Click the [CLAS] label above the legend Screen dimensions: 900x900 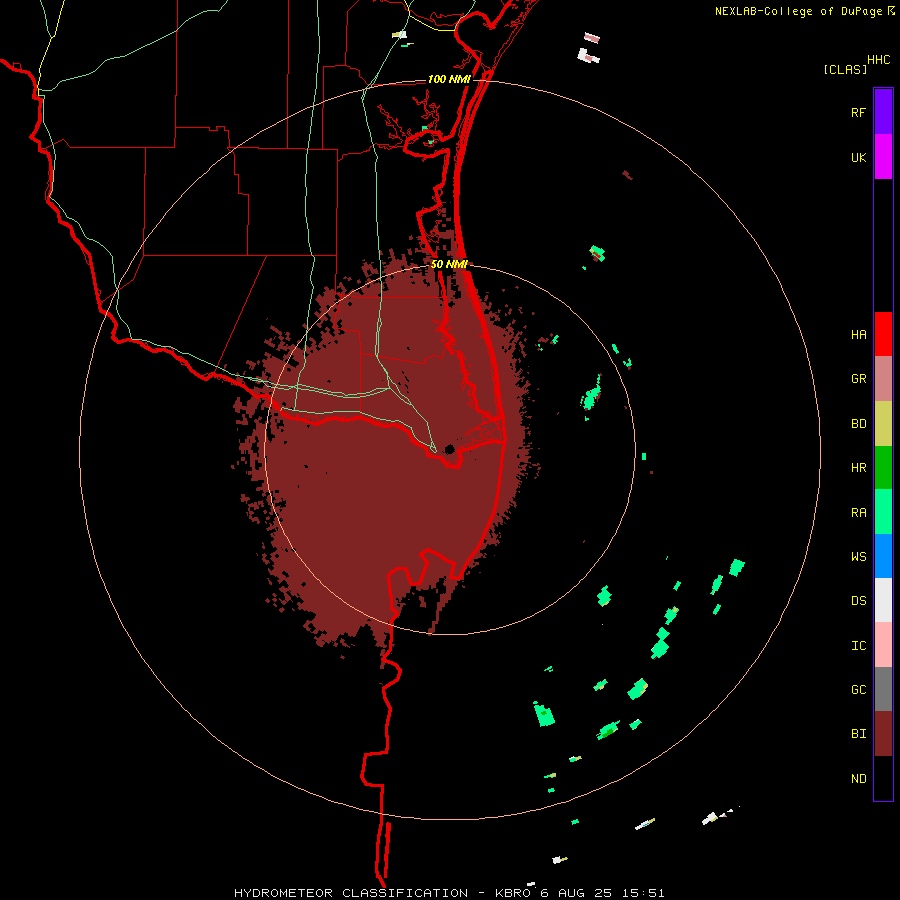[x=845, y=69]
